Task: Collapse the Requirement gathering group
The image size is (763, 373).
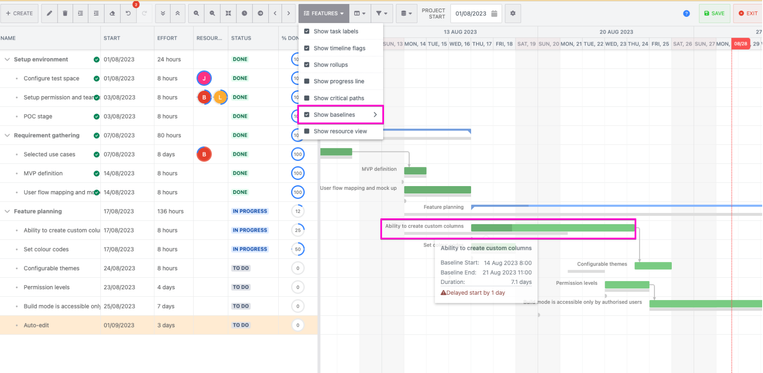Action: [7, 135]
